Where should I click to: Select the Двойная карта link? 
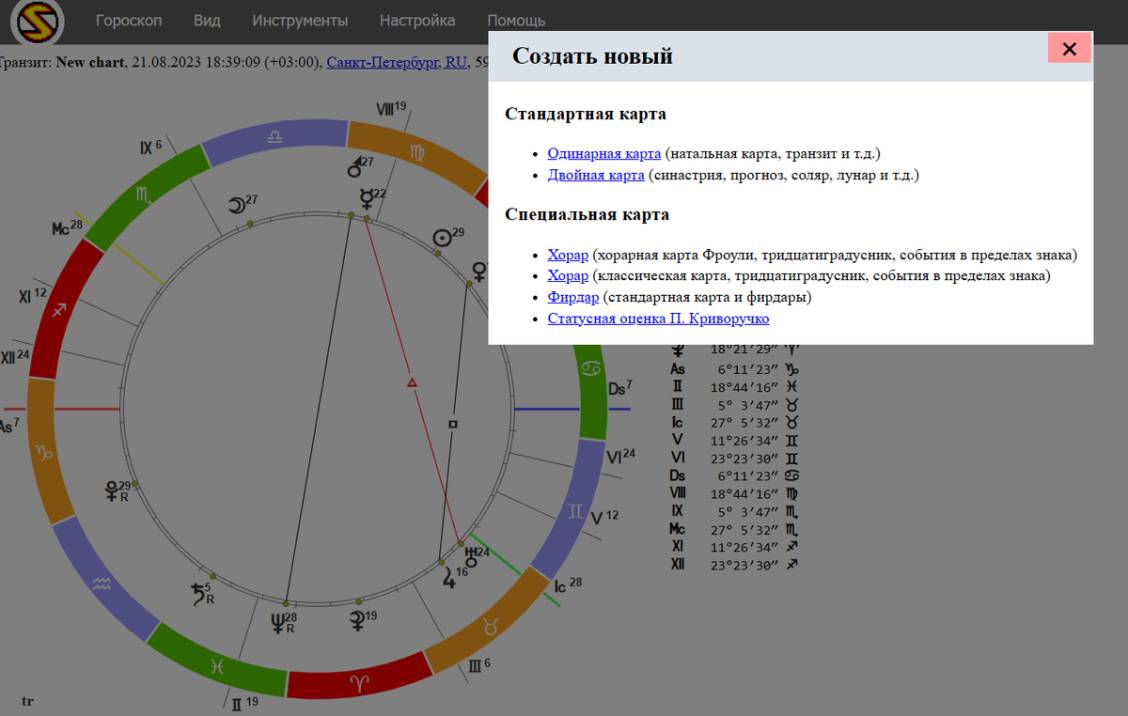coord(596,175)
